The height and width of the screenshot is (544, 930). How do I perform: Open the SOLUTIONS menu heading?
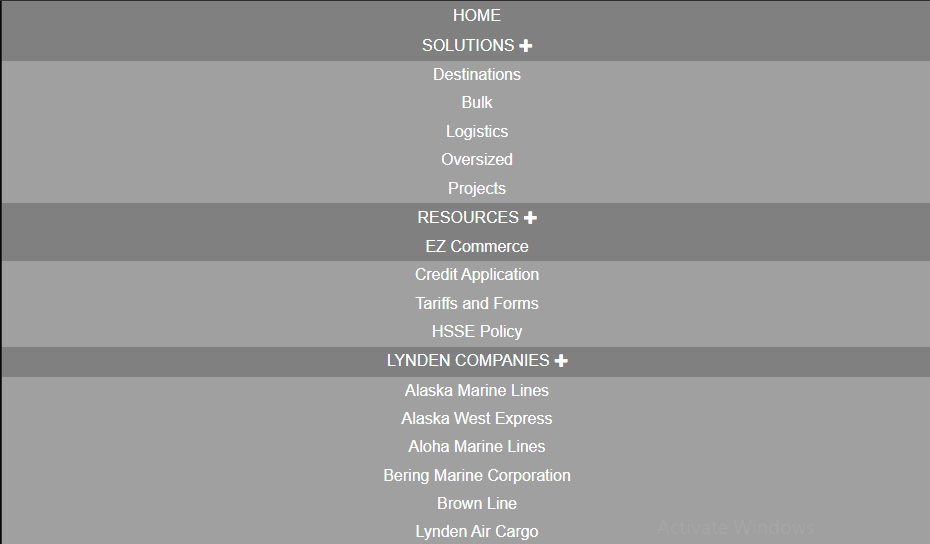[468, 46]
